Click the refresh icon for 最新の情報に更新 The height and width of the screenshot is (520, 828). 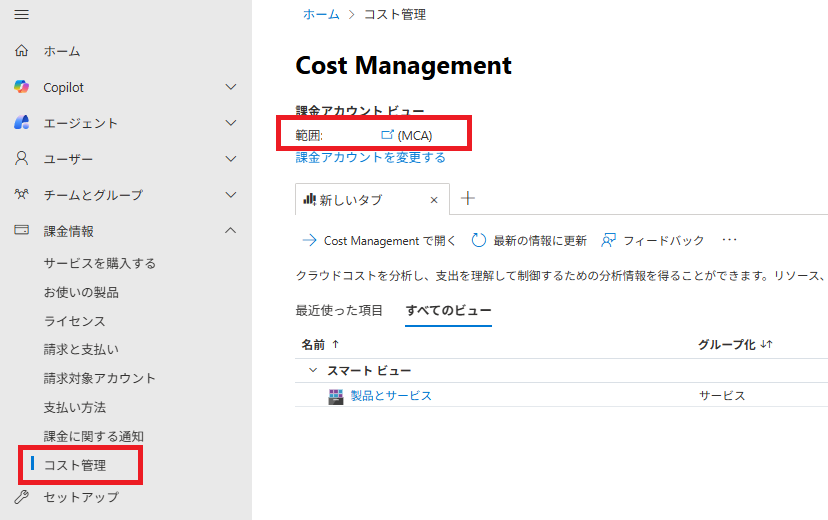pyautogui.click(x=479, y=240)
